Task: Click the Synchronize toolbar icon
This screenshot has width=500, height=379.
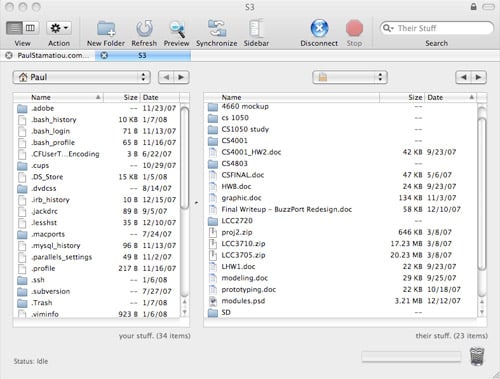Action: tap(217, 28)
